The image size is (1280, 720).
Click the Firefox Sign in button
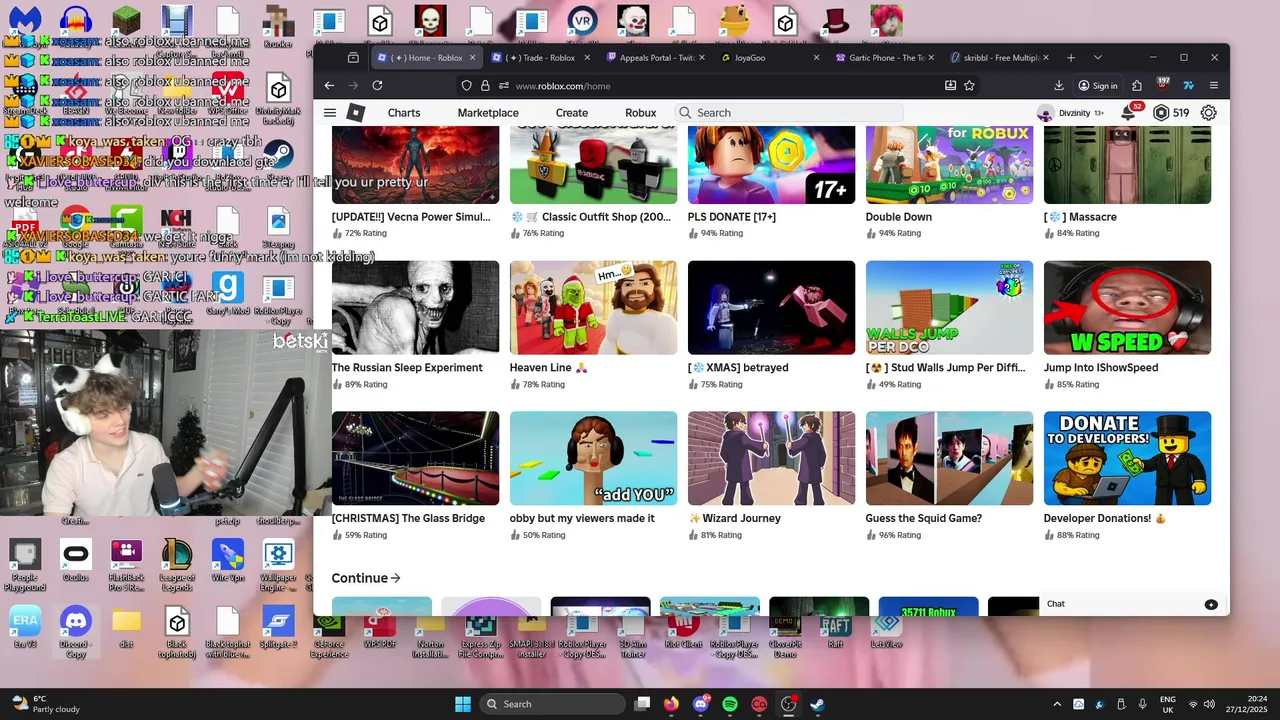(x=1098, y=86)
